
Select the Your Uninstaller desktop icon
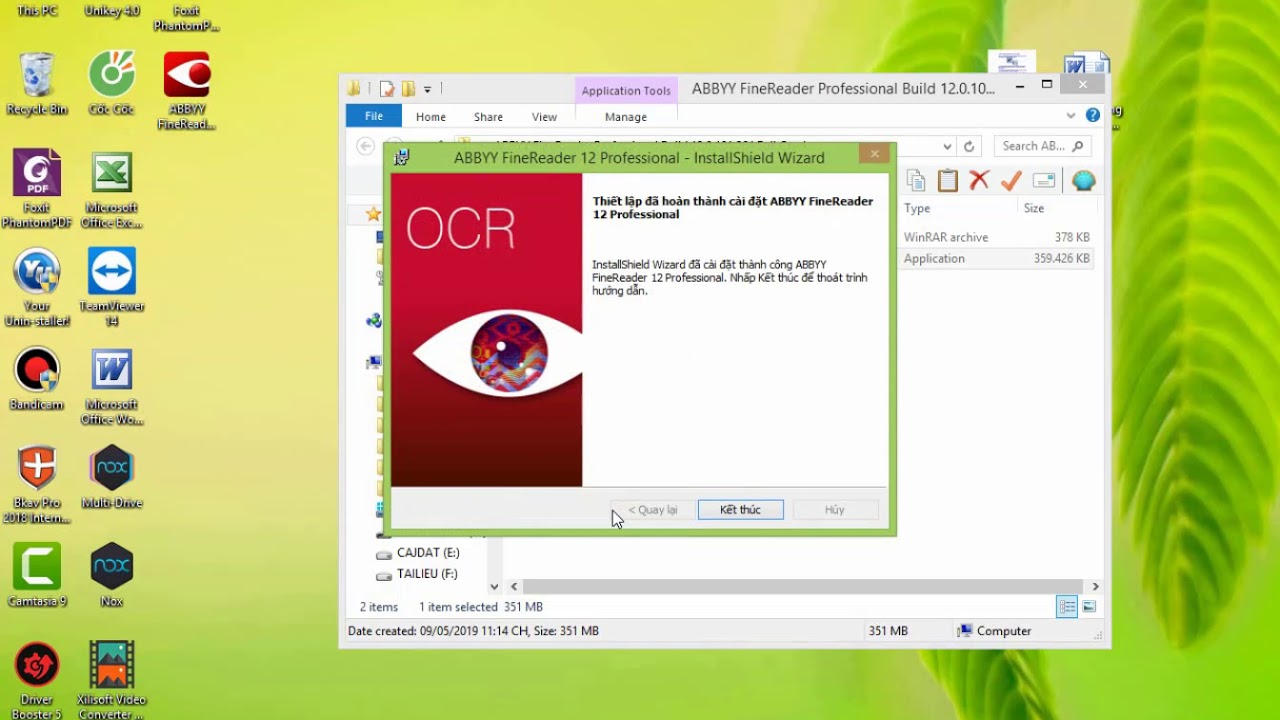pos(37,288)
